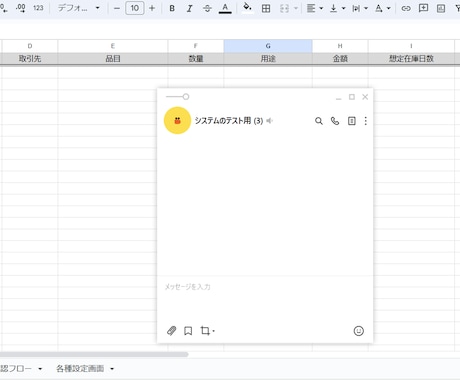Insert a comment from the toolbar

[423, 8]
